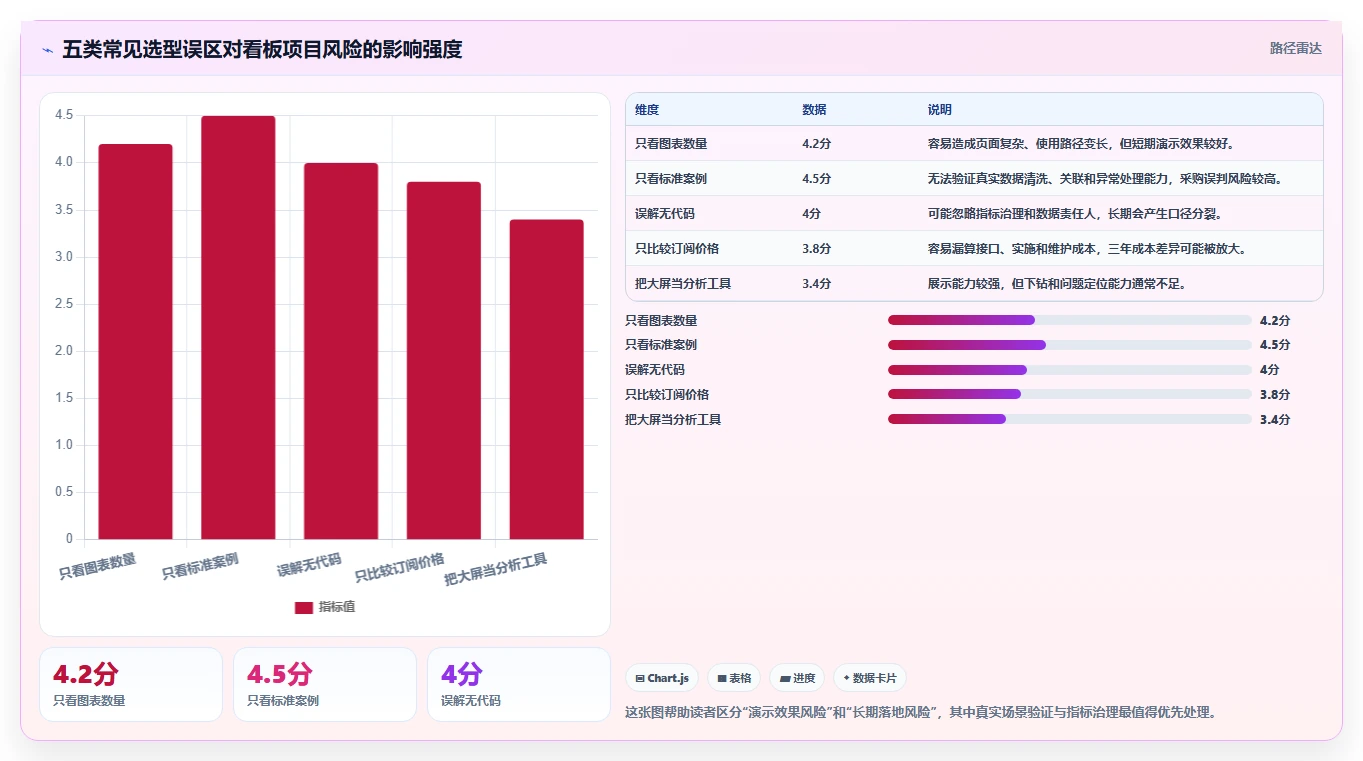Click the 4分 误解无代码 data card
This screenshot has width=1363, height=761.
(x=519, y=684)
